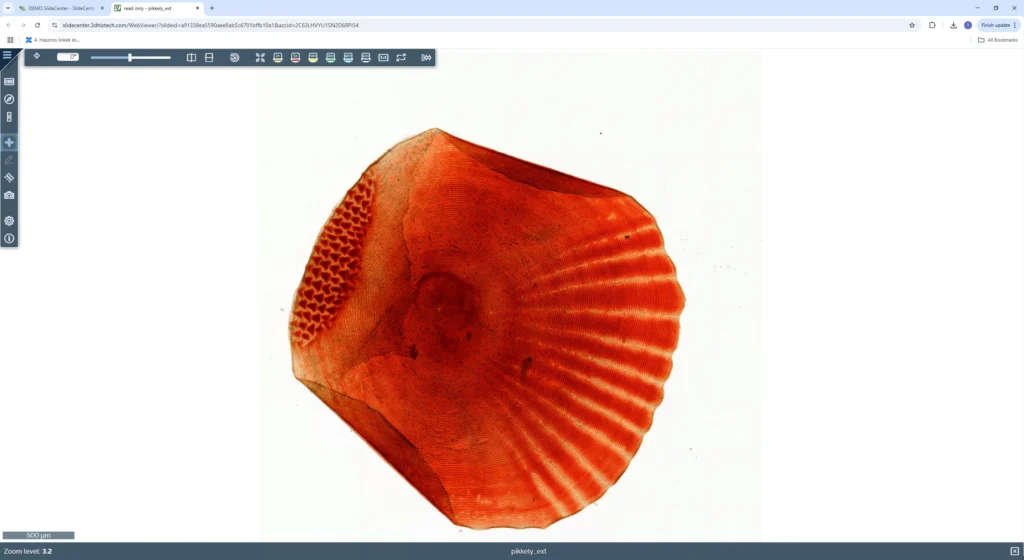This screenshot has width=1024, height=560.
Task: Click the fit-to-screen arrows icon
Action: (260, 57)
